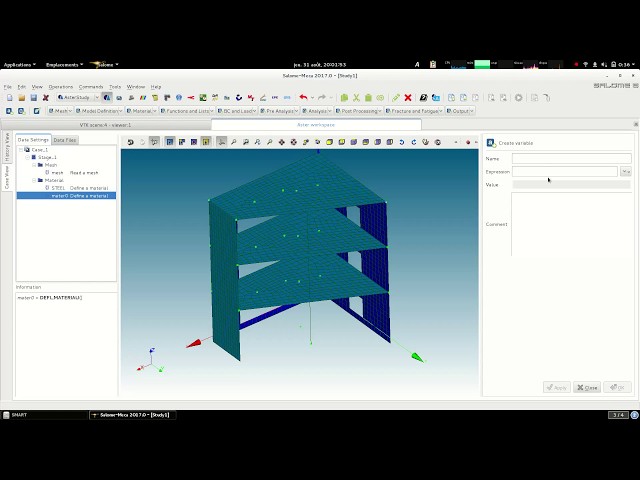640x480 pixels.
Task: Open the Operations menu
Action: pyautogui.click(x=60, y=87)
